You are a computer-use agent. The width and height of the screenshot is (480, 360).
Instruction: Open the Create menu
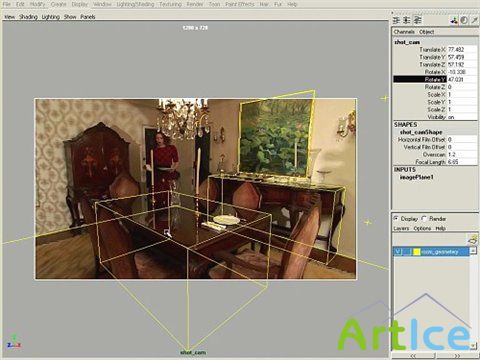point(59,4)
